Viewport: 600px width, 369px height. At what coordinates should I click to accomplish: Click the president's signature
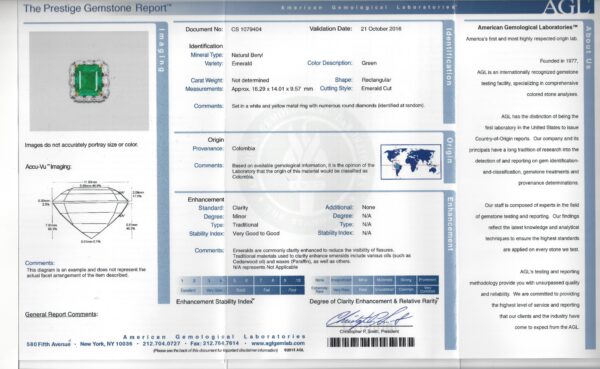[369, 318]
